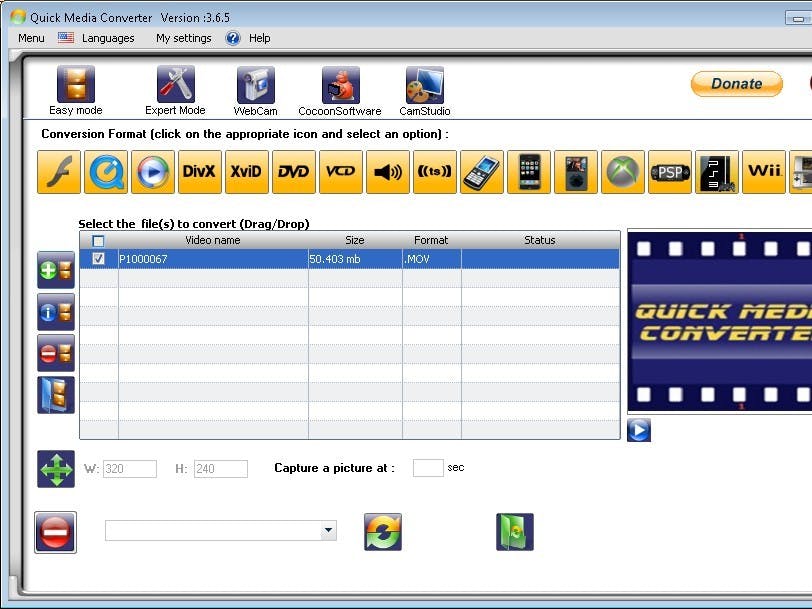Sort by Format column header
This screenshot has width=812, height=609.
click(x=431, y=240)
